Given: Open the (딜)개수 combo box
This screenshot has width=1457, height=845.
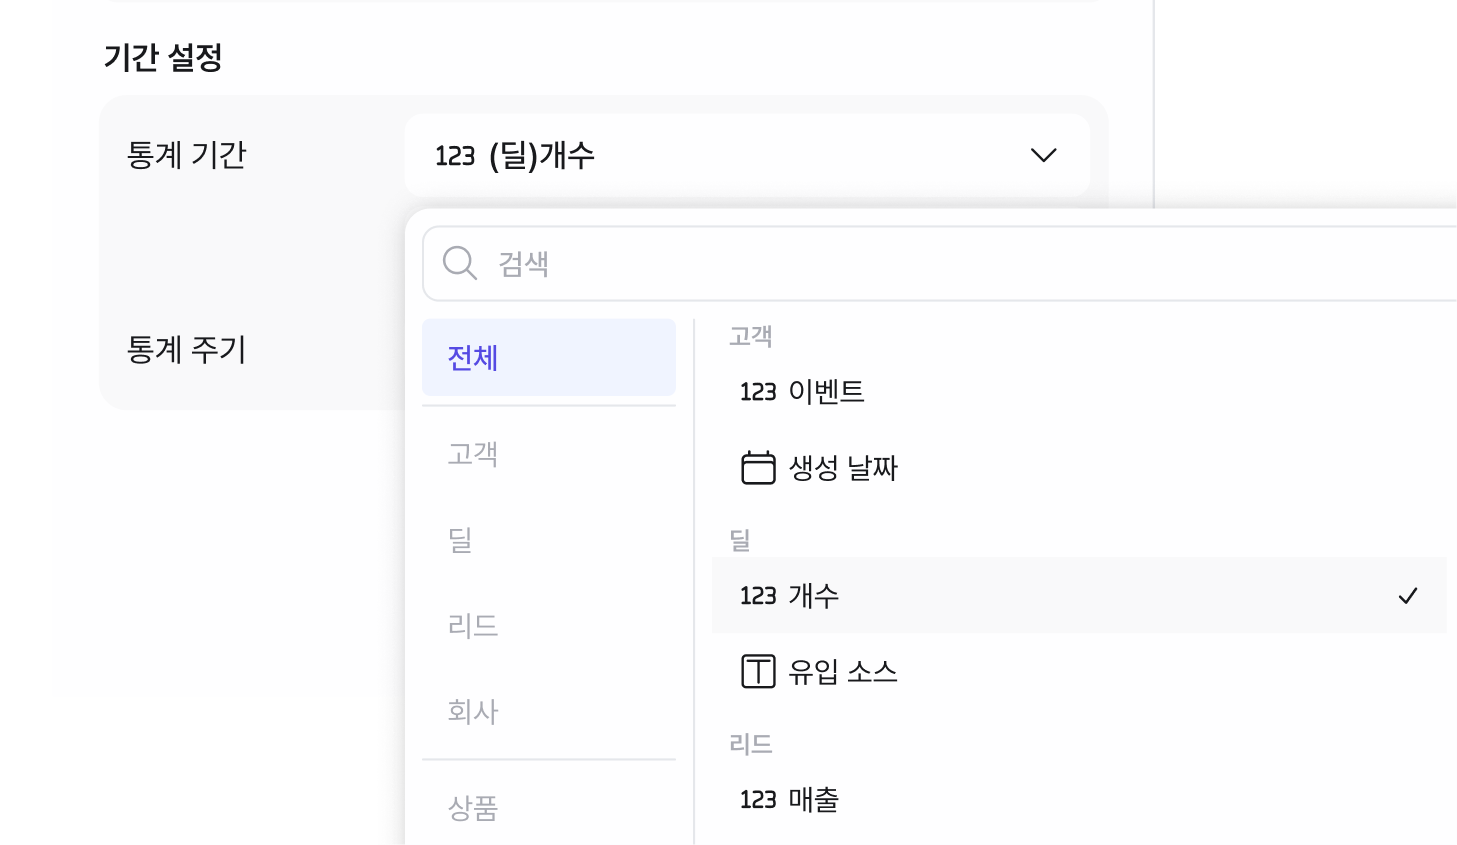Looking at the screenshot, I should [x=747, y=155].
